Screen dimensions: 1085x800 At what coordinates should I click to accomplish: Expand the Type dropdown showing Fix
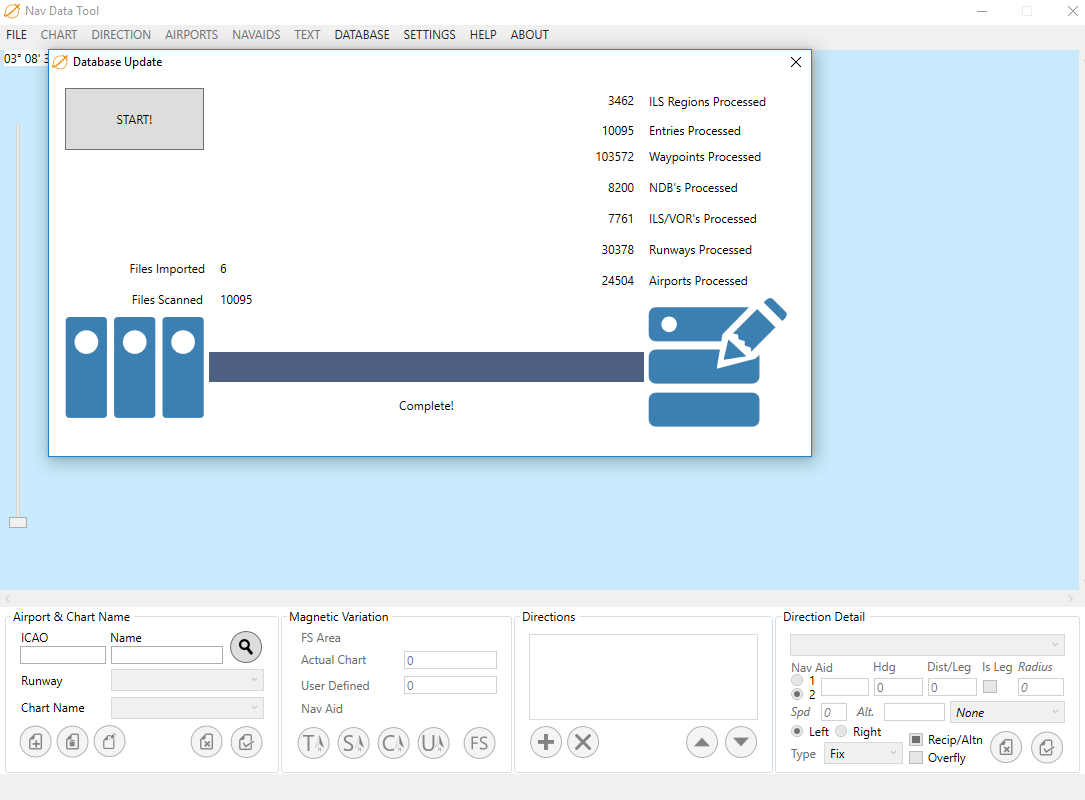click(x=863, y=754)
